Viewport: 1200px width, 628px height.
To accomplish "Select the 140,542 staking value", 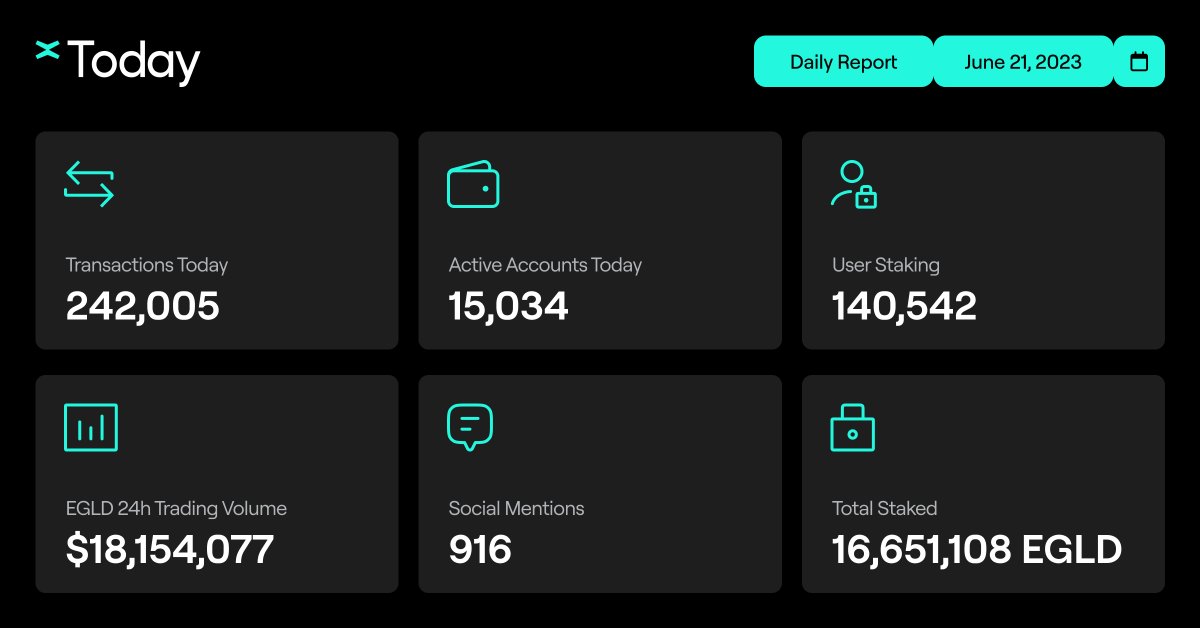I will coord(904,306).
